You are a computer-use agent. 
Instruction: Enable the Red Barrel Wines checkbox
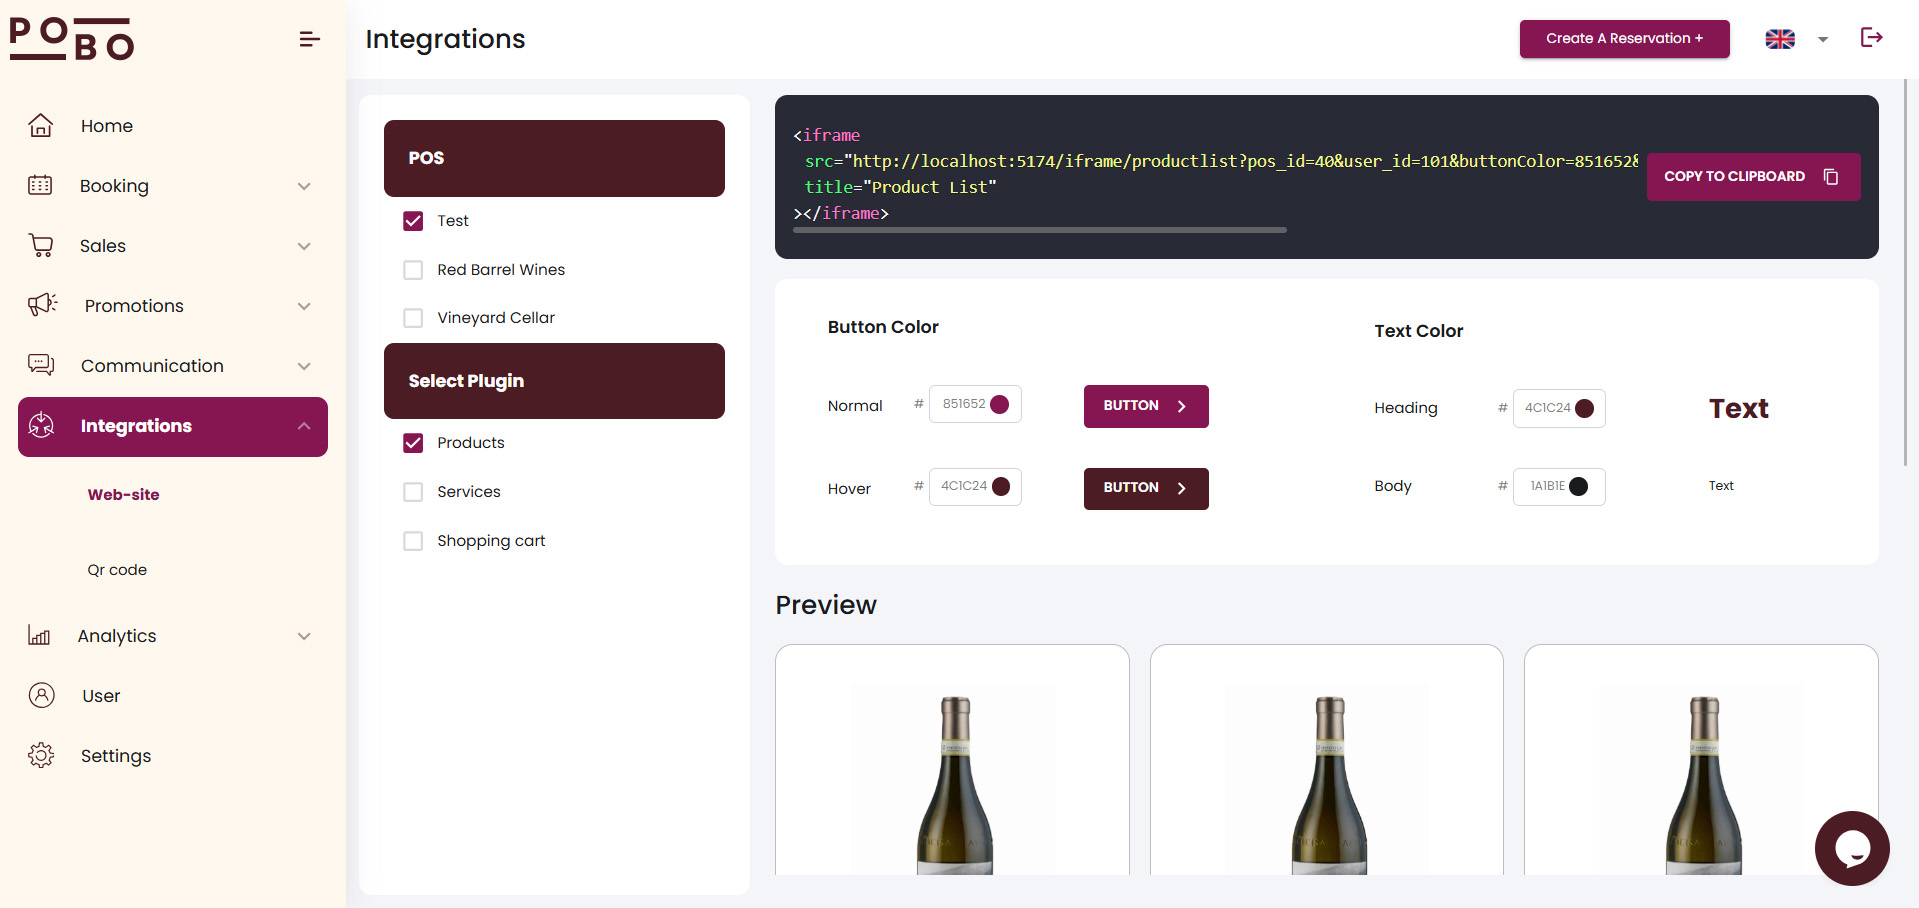[x=413, y=270]
